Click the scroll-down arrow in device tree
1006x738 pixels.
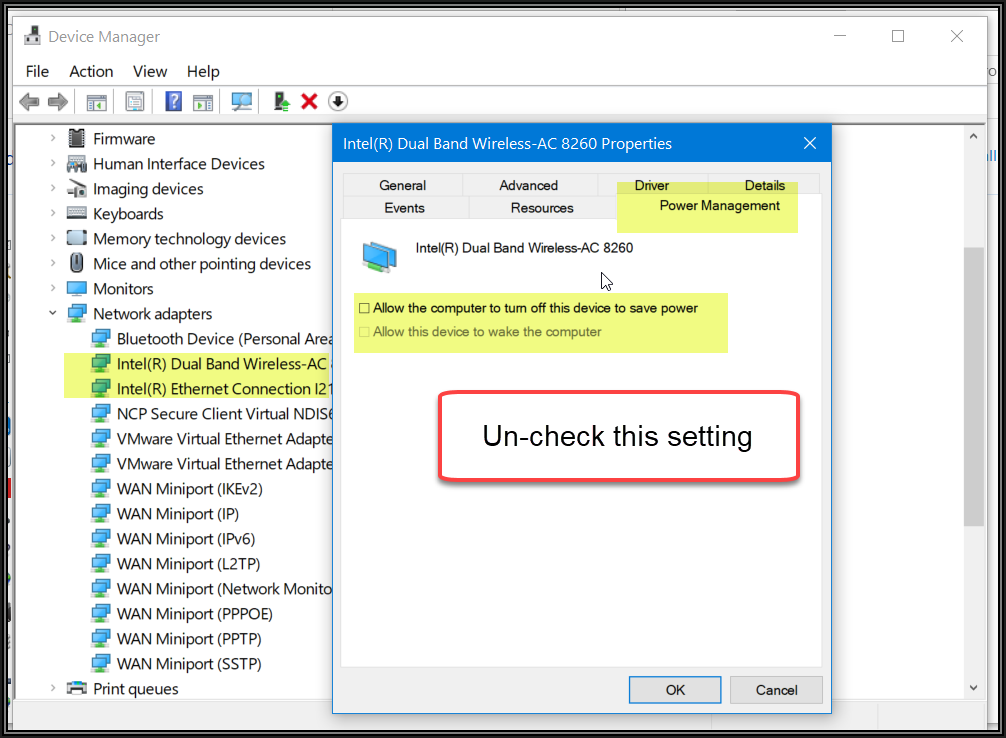973,687
